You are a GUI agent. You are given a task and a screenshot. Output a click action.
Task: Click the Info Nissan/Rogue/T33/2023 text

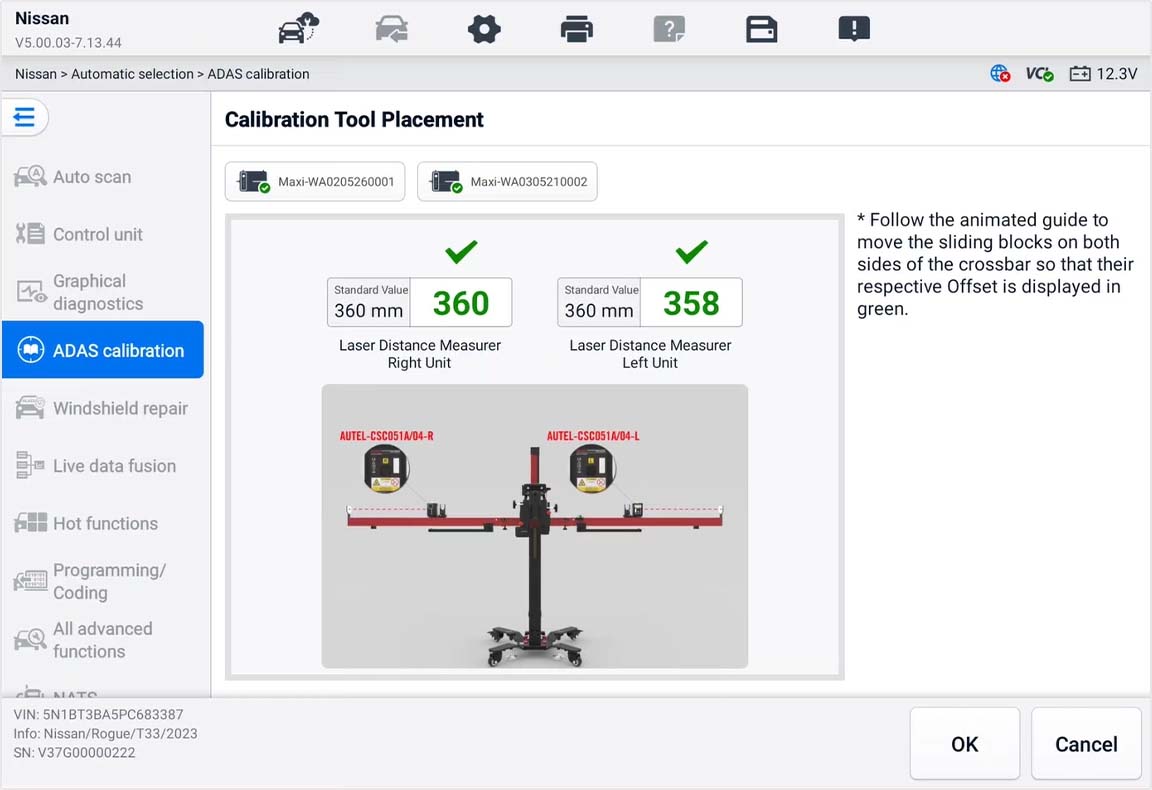(x=105, y=733)
